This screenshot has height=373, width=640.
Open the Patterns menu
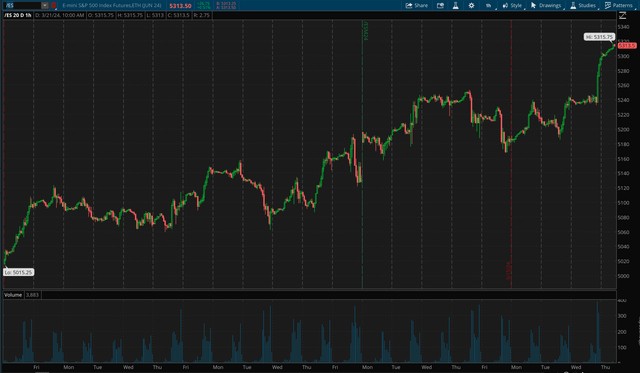coord(618,5)
